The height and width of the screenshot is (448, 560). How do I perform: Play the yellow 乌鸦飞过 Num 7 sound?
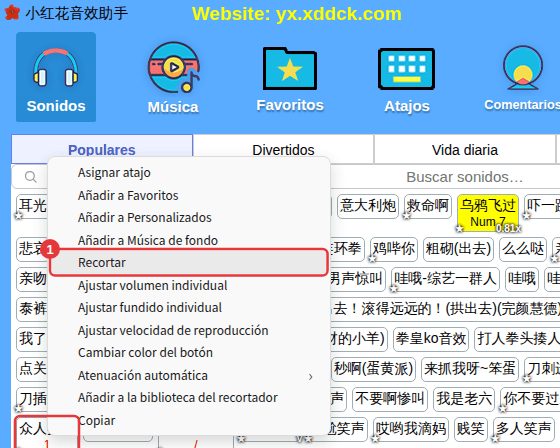(488, 213)
